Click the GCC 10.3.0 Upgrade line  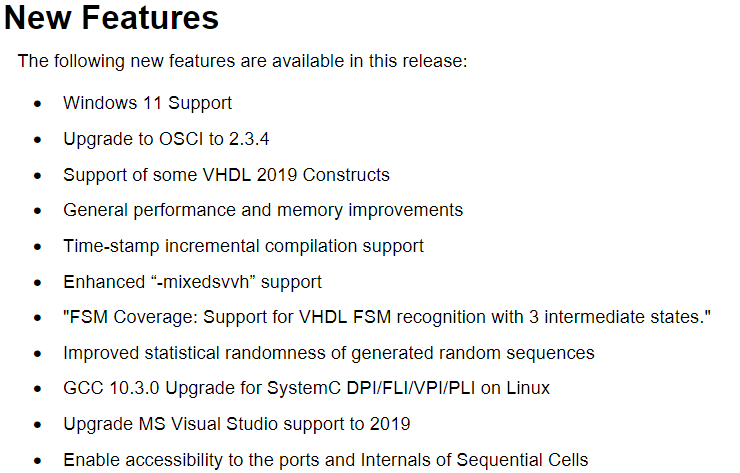pos(307,389)
